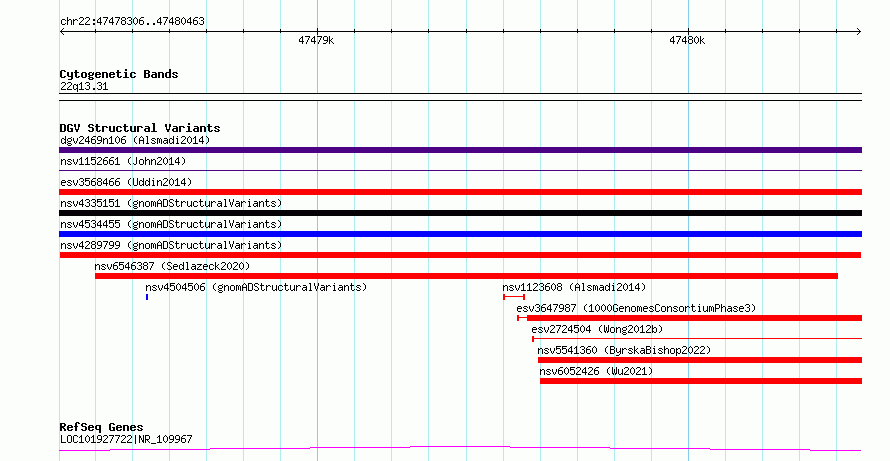Click the dgv2469n106 (Alsmadi2014) purple variant bar
This screenshot has height=461, width=890.
click(460, 150)
